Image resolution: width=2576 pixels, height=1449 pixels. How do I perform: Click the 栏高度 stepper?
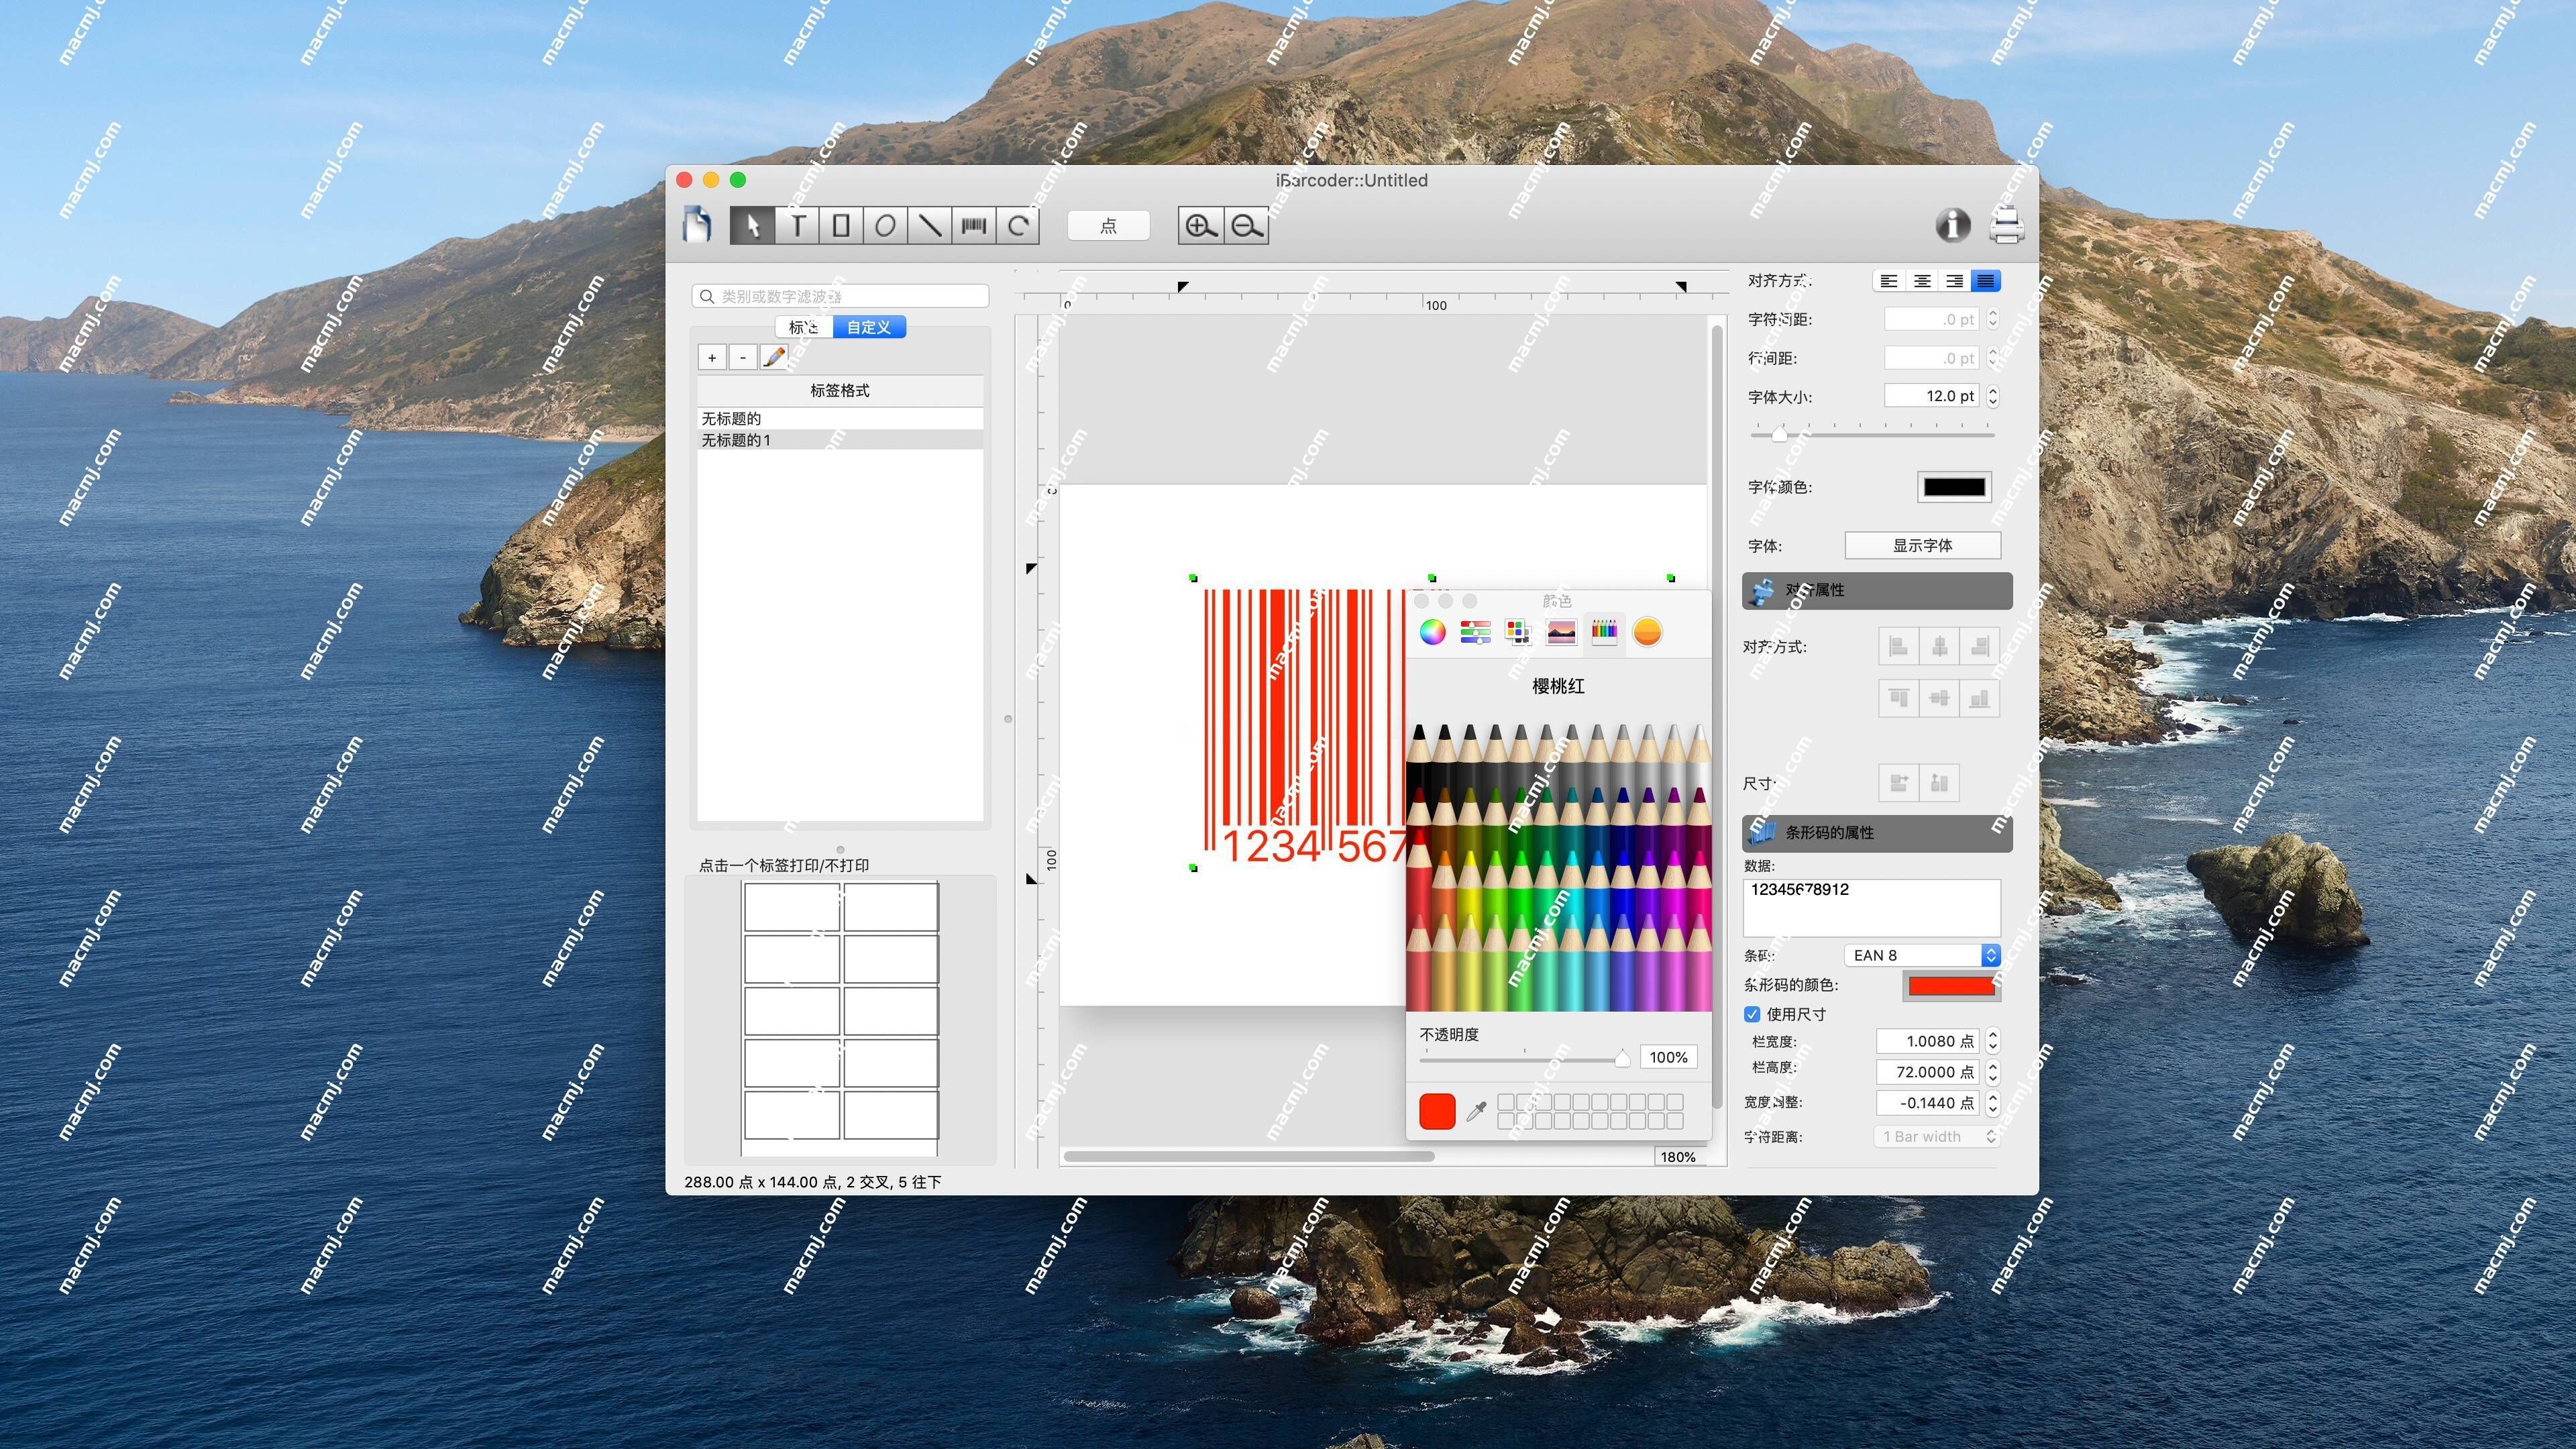(x=1992, y=1072)
